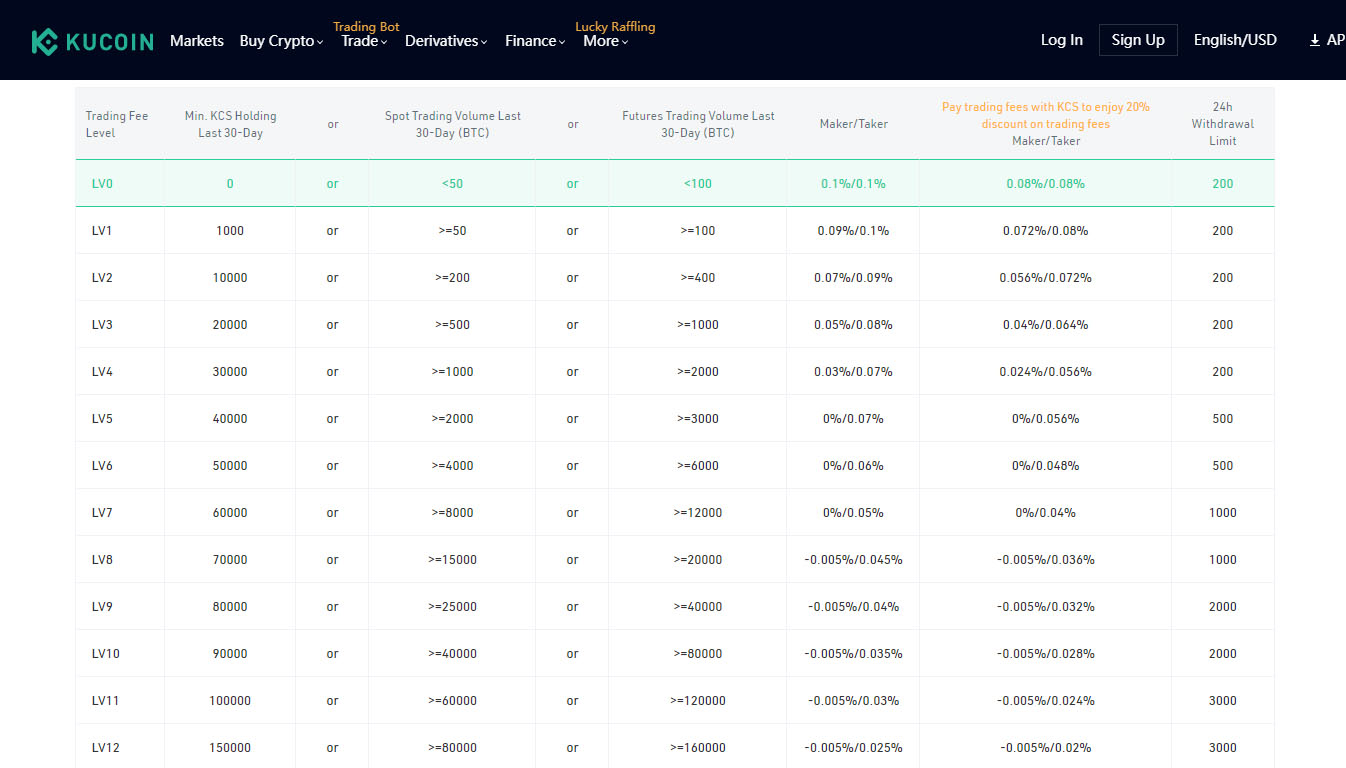Select the LV1 row label
Image resolution: width=1346 pixels, height=768 pixels.
(102, 231)
